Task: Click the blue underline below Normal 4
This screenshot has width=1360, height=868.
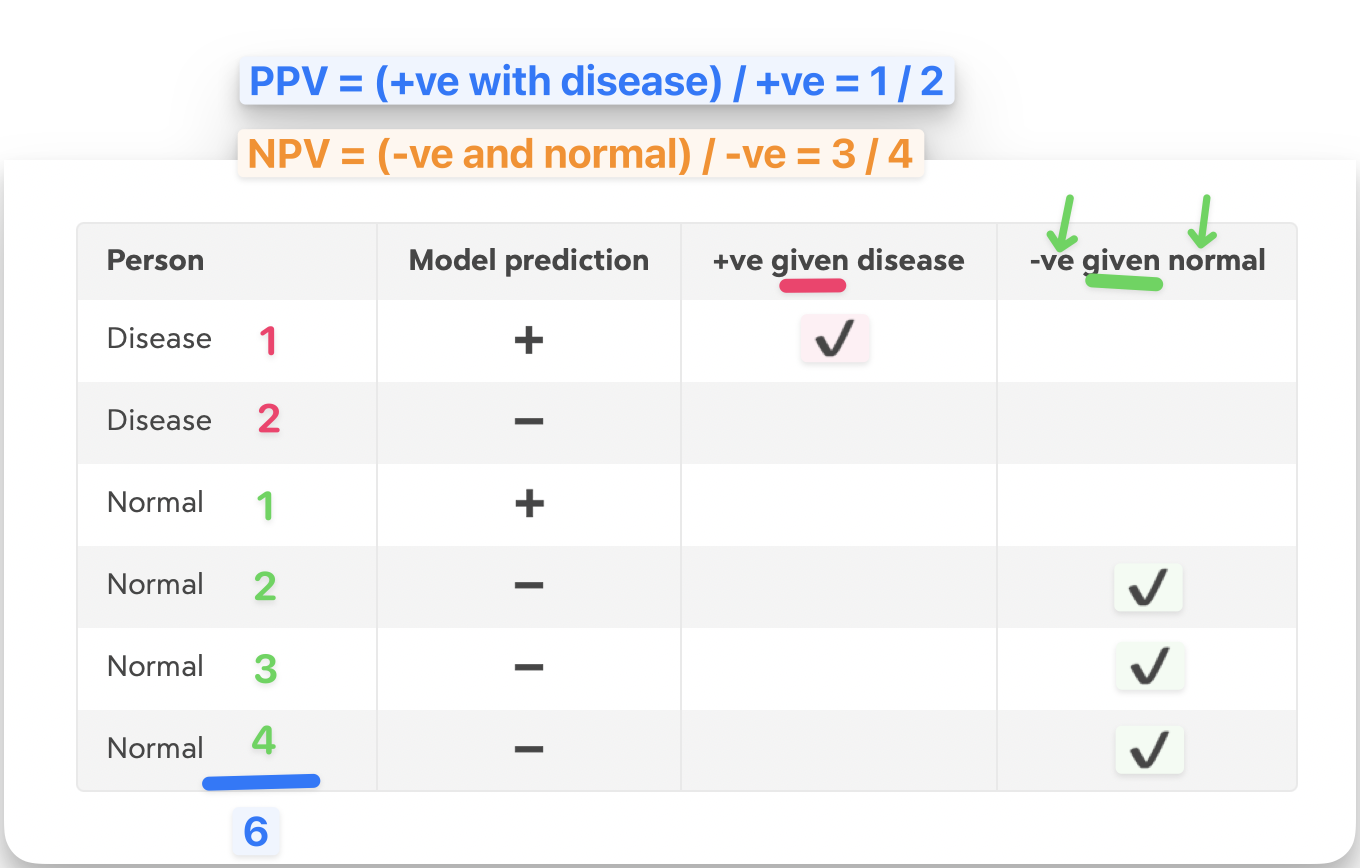Action: 261,782
